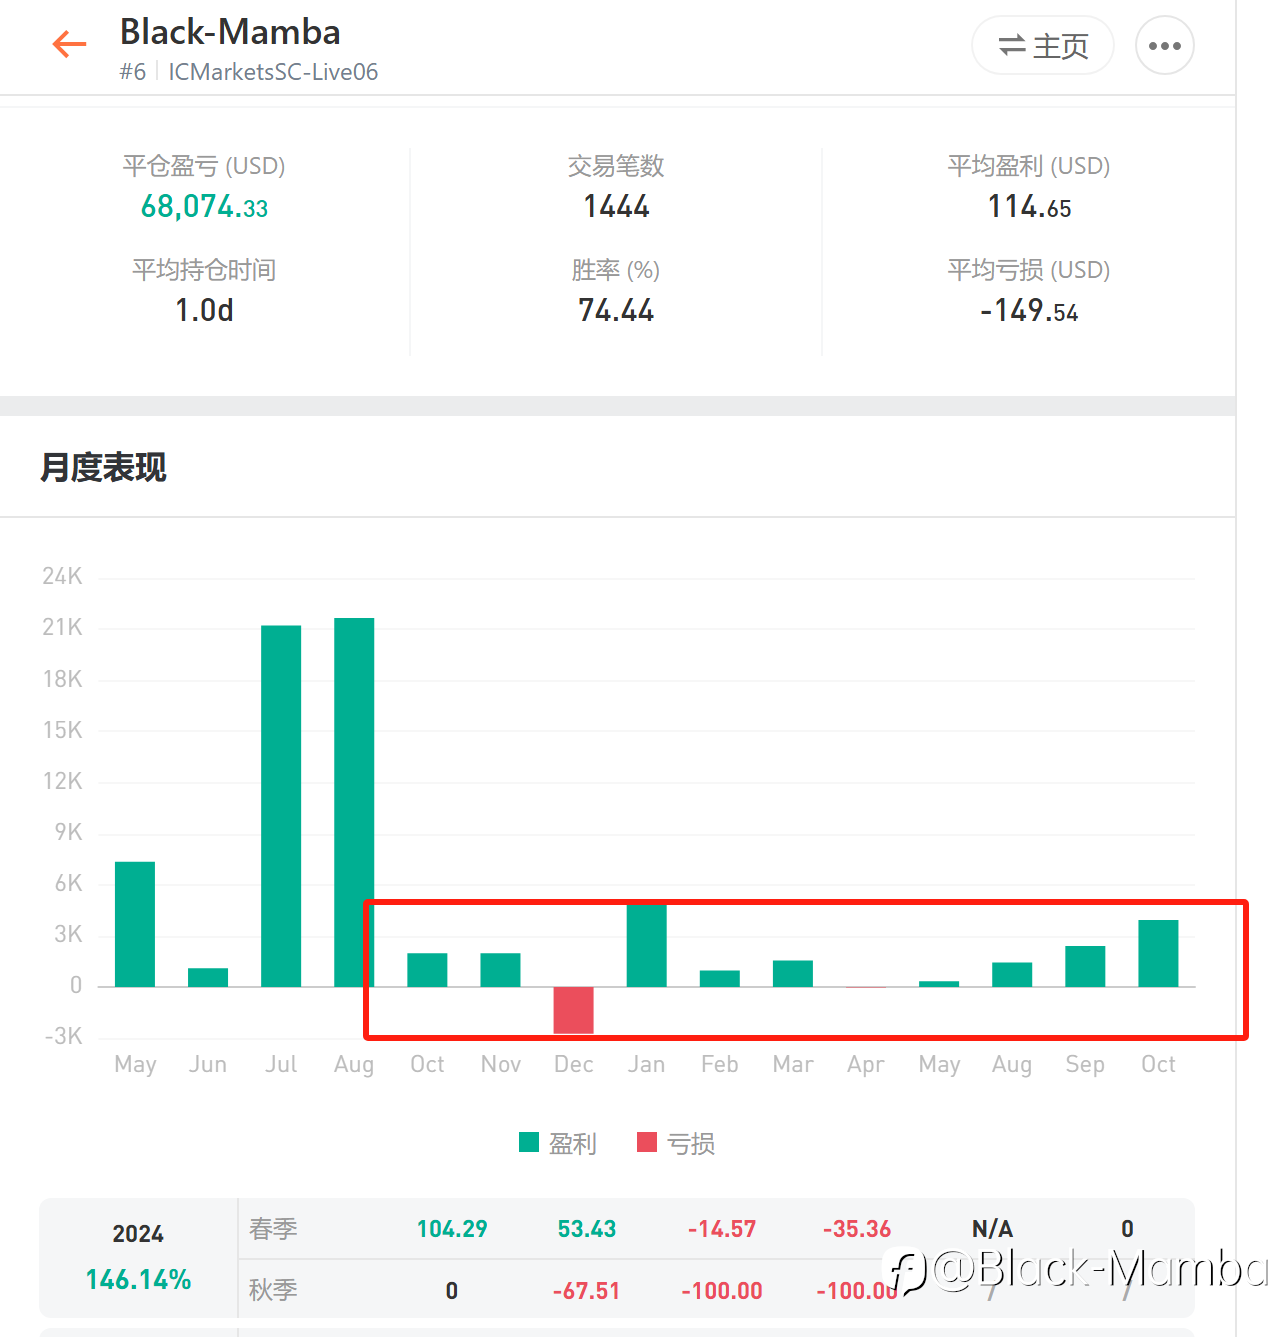Click holding time value 1.0d
The image size is (1281, 1337).
(x=204, y=311)
